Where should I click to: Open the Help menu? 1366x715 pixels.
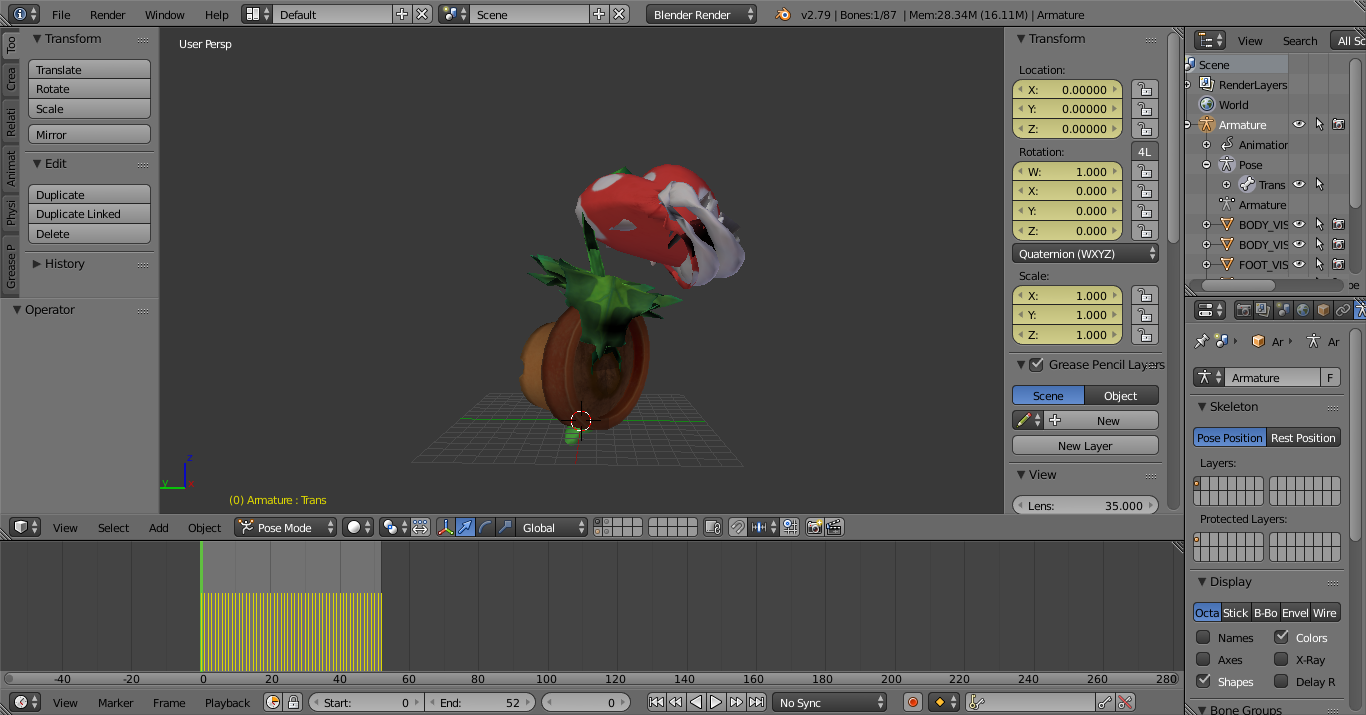[217, 14]
